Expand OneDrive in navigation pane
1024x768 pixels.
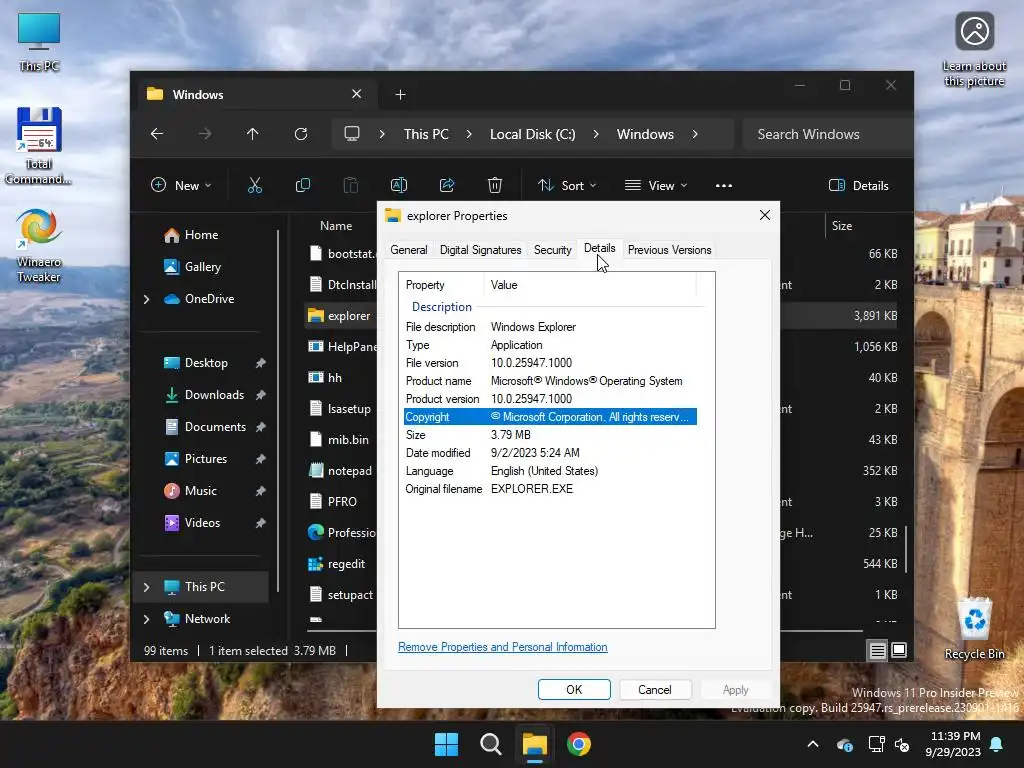(x=146, y=299)
